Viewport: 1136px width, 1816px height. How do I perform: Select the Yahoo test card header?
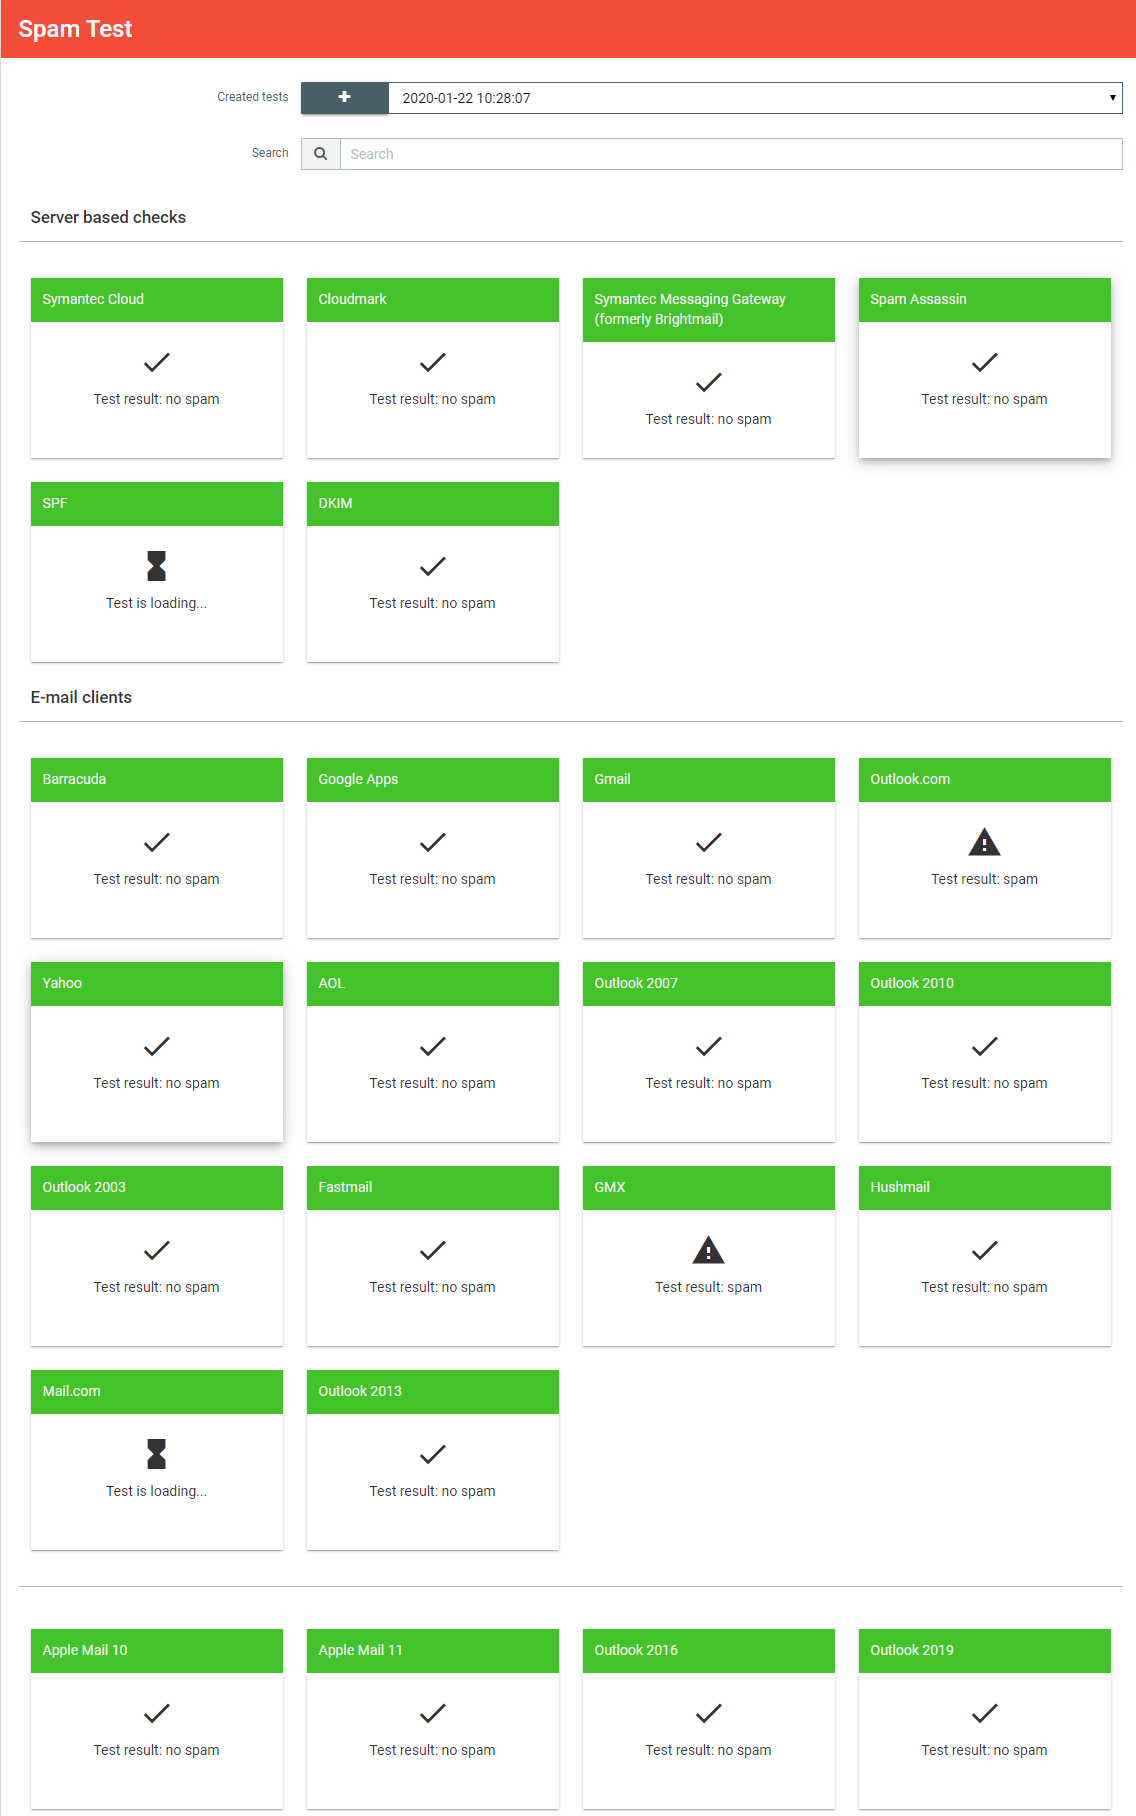pos(157,984)
